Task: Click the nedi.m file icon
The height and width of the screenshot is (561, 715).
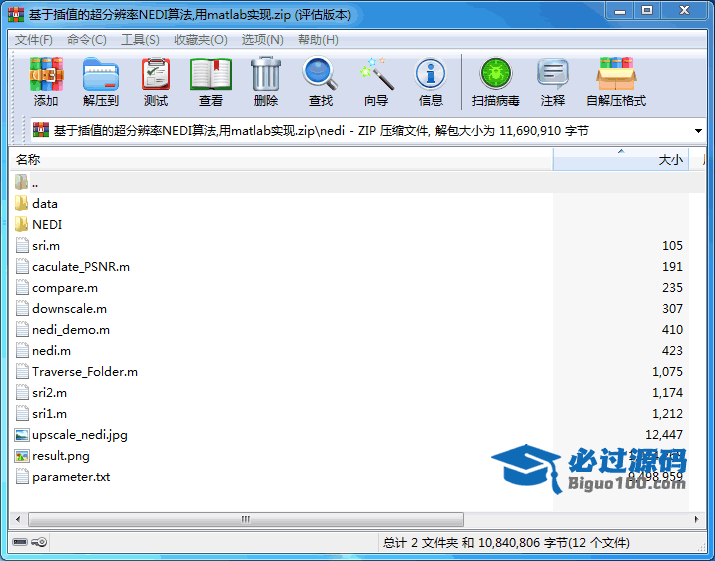Action: click(22, 351)
